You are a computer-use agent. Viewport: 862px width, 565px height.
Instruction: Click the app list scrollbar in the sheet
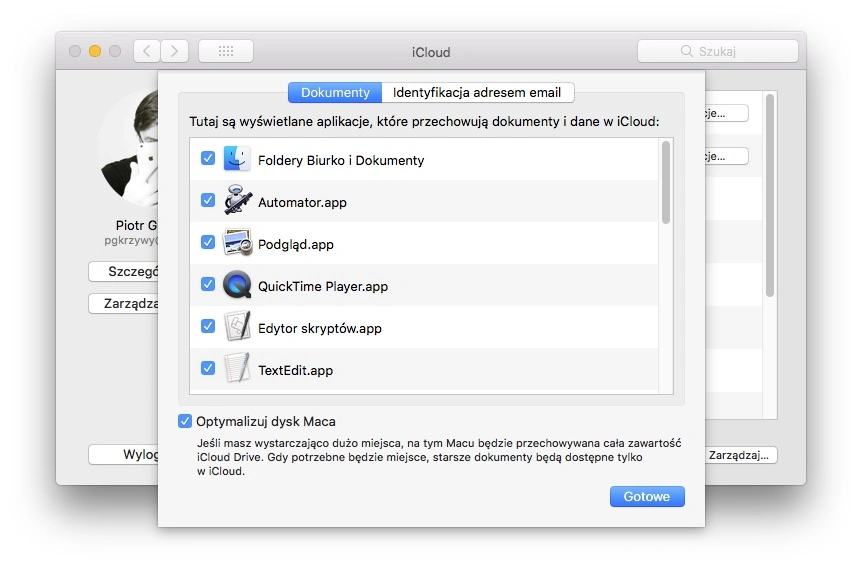[x=666, y=182]
